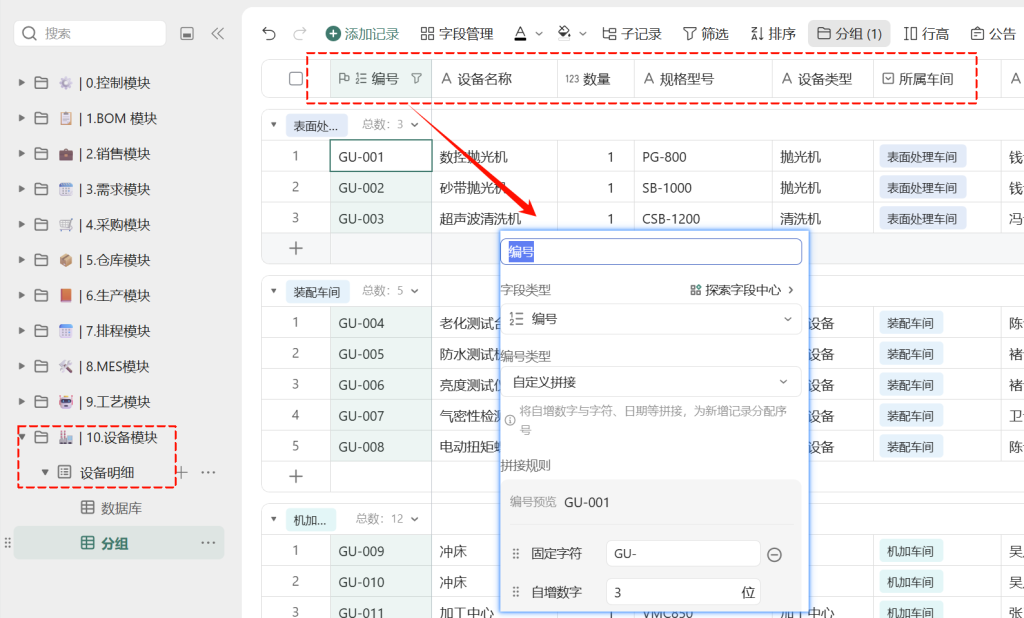Open the 筛选 filter menu
1024x618 pixels.
click(705, 33)
